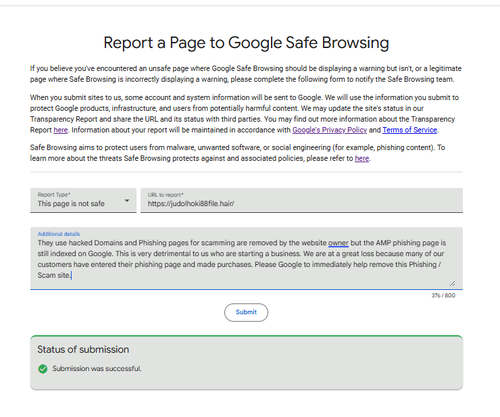Click inside the Additional details text area
This screenshot has height=417, width=500.
[x=246, y=258]
